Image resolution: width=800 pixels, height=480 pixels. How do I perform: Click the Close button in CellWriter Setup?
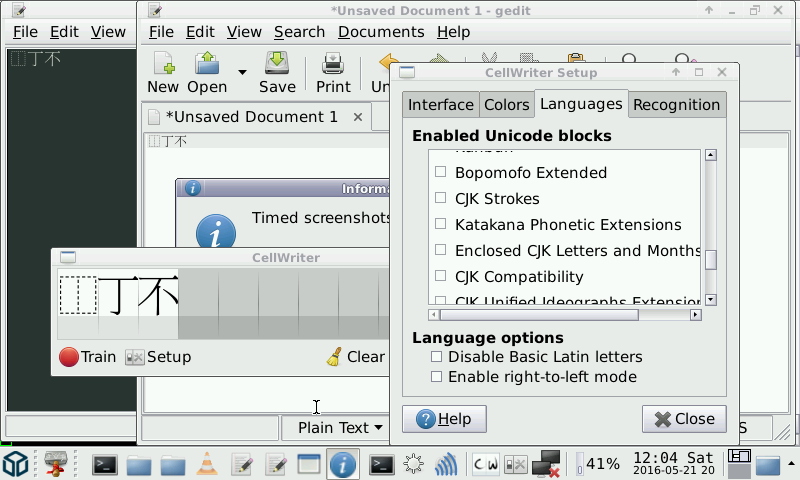tap(684, 419)
